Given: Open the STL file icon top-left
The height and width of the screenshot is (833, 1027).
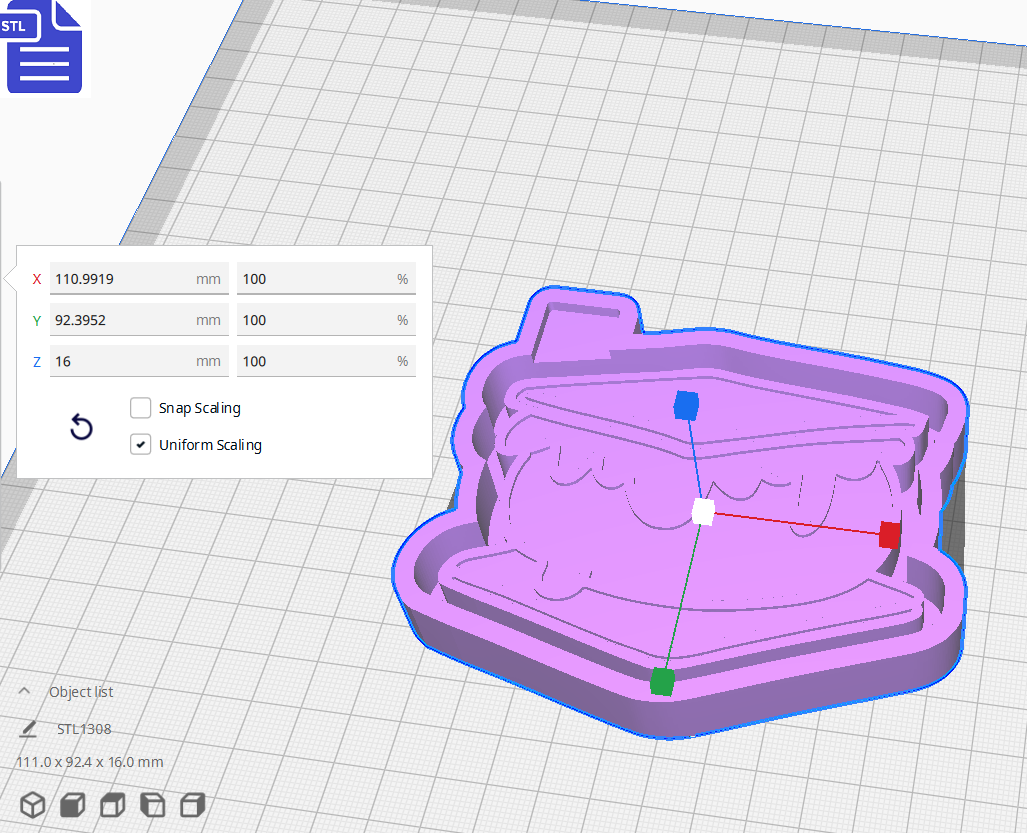Looking at the screenshot, I should pos(44,46).
